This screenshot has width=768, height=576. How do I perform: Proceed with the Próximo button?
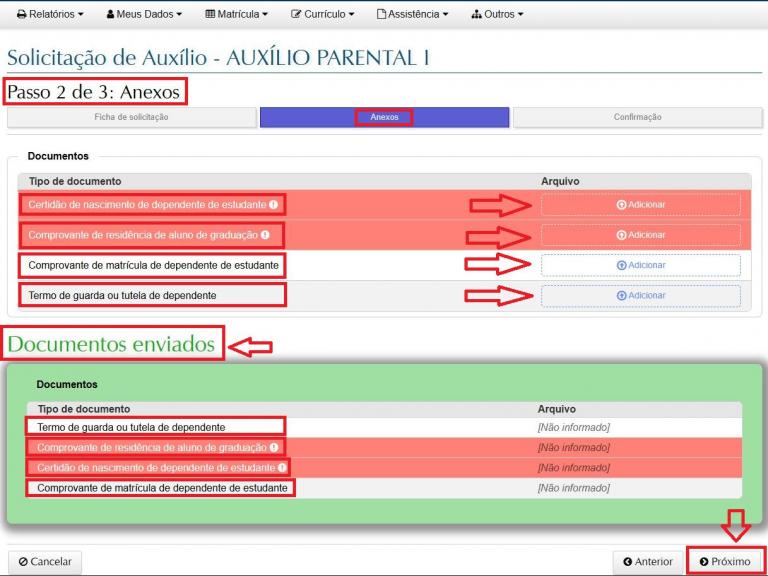pos(726,562)
